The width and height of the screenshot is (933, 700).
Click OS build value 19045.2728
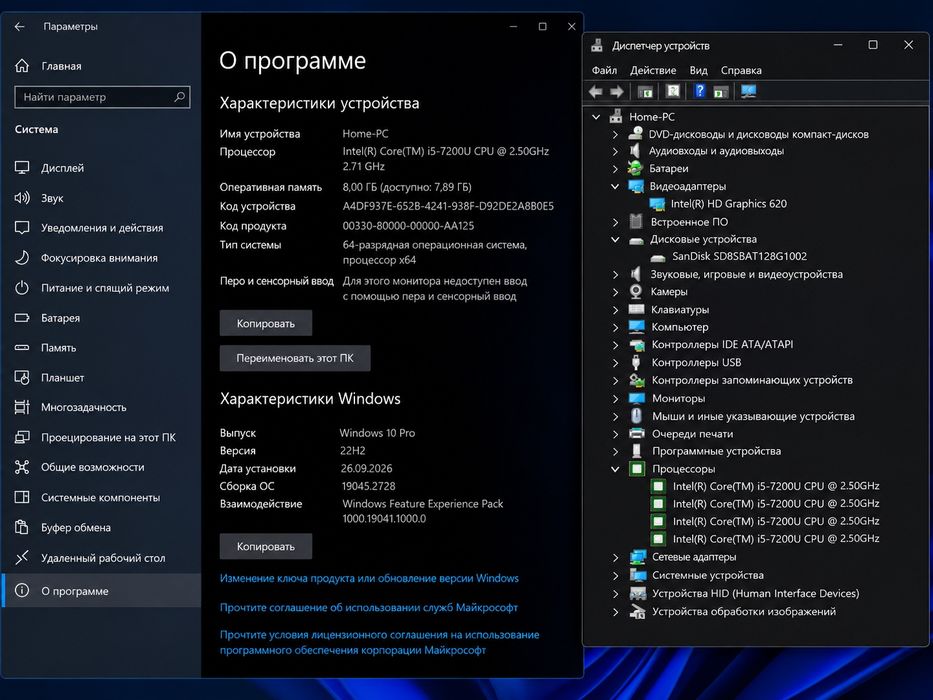(368, 486)
